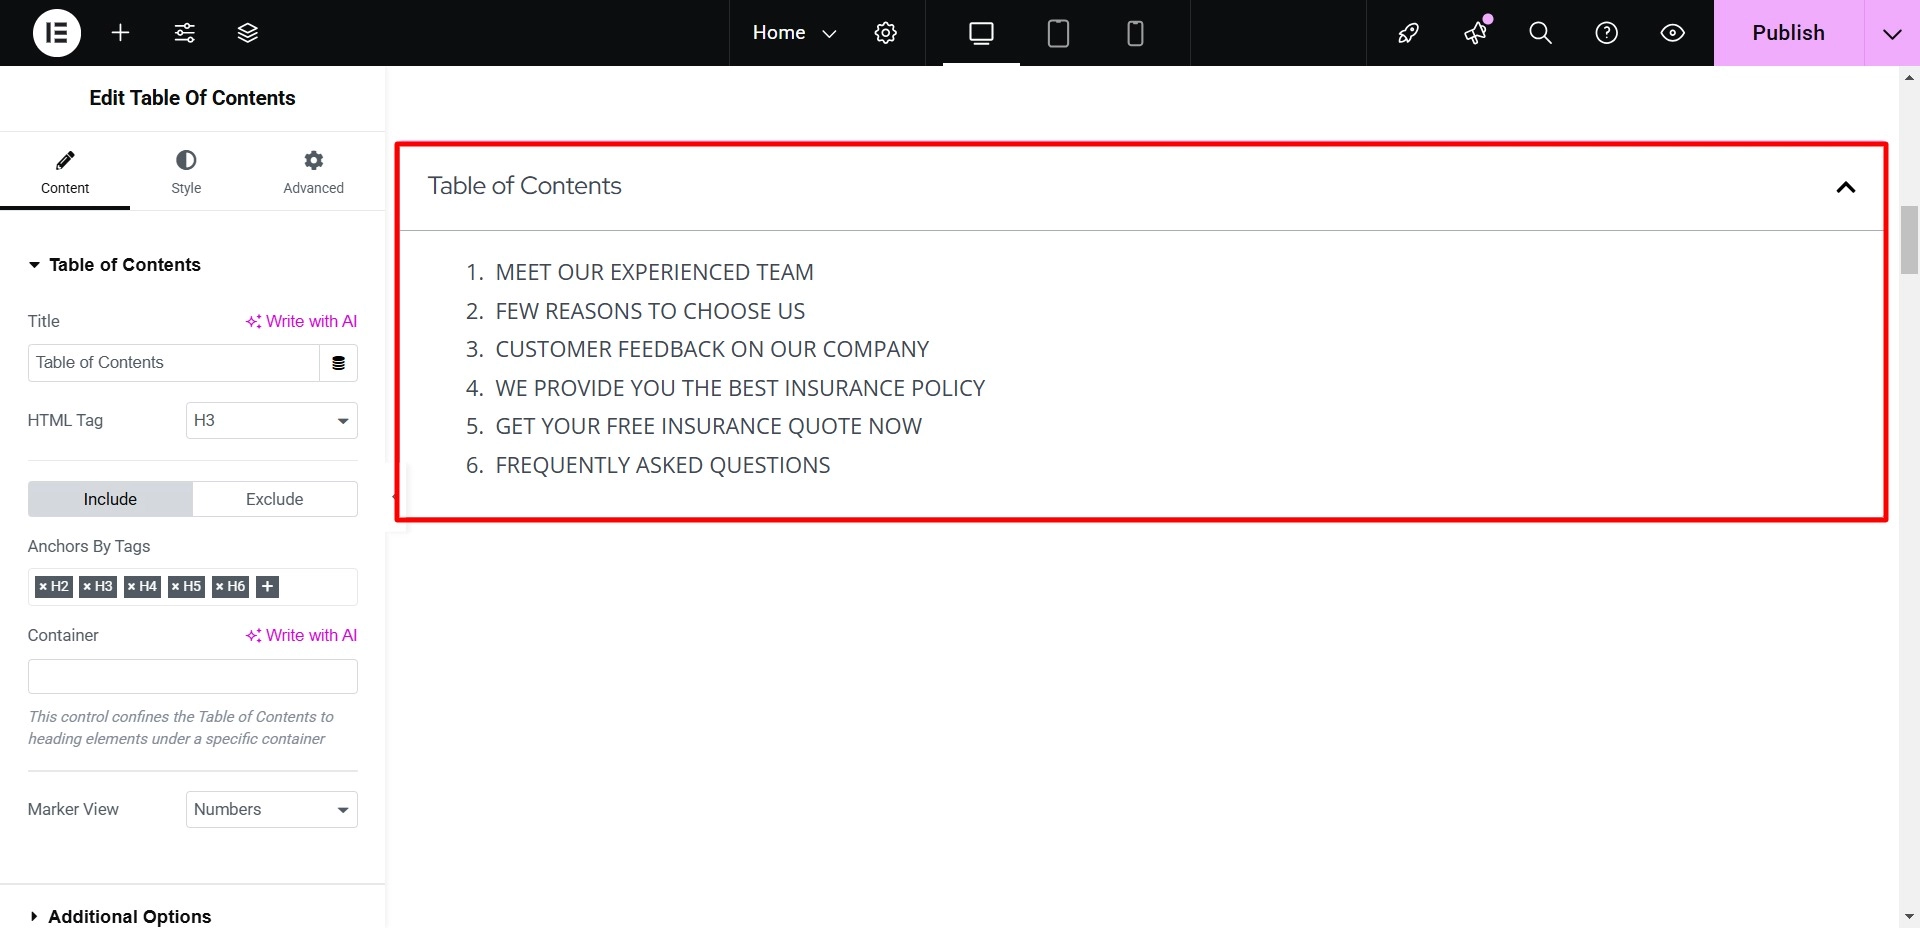The height and width of the screenshot is (928, 1920).
Task: Remove the H5 anchor tag
Action: click(175, 587)
